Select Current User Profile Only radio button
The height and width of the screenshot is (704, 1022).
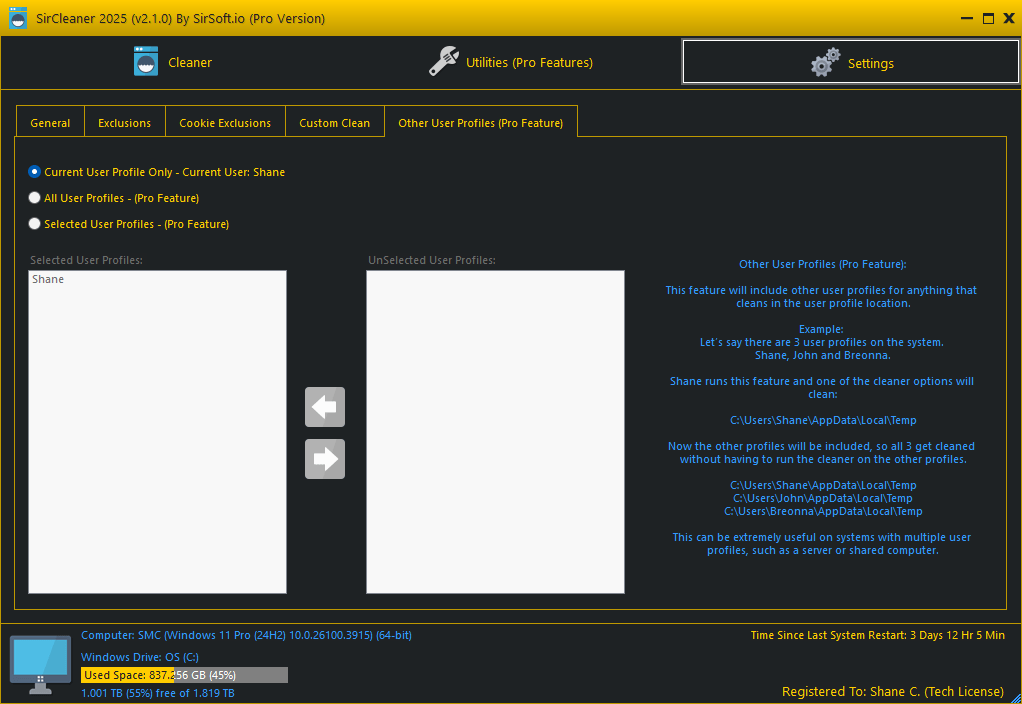(x=35, y=171)
